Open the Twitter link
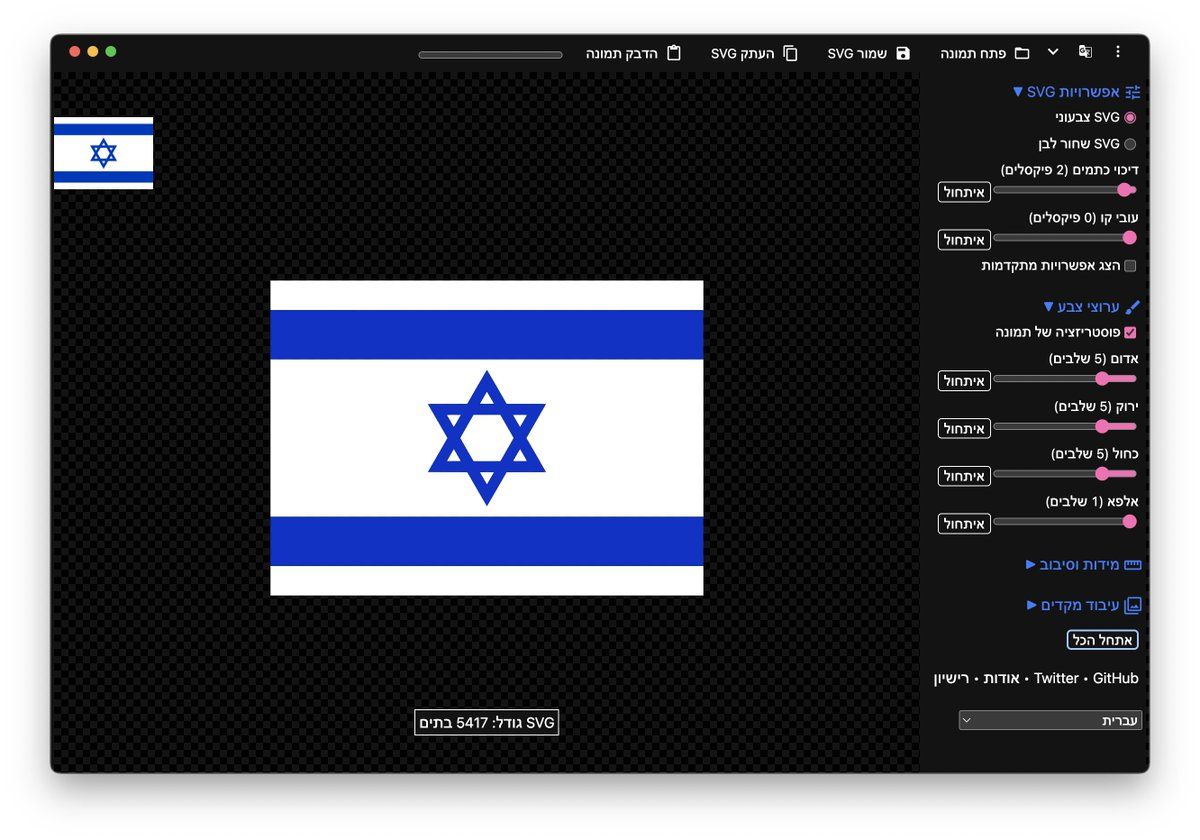This screenshot has height=840, width=1200. point(1056,678)
